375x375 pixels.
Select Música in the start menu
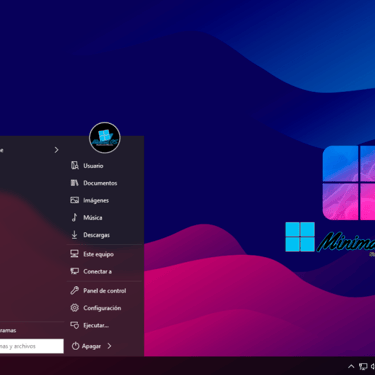tap(93, 218)
